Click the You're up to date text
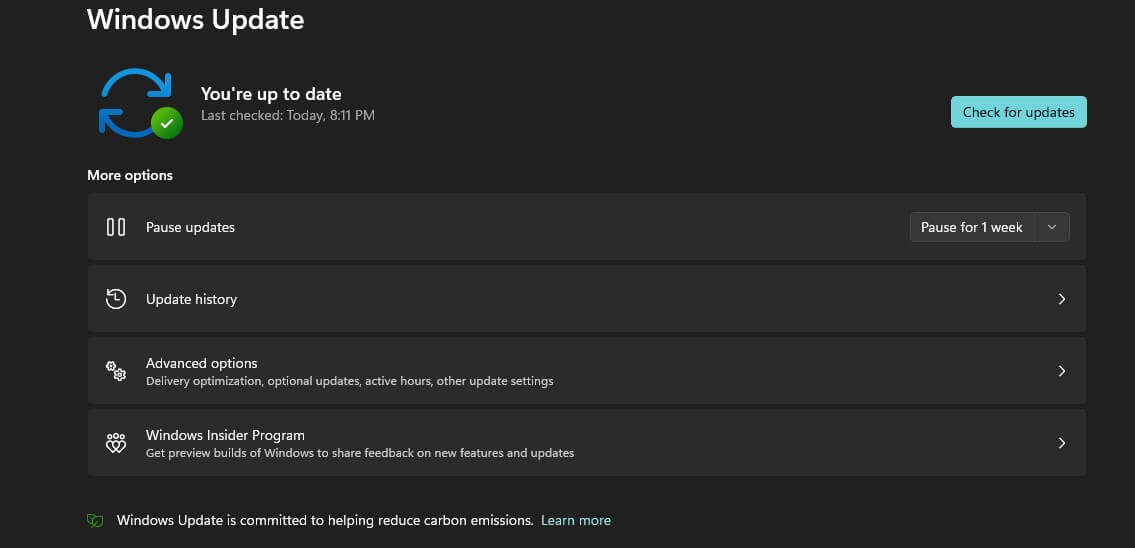Image resolution: width=1135 pixels, height=548 pixels. pos(271,94)
